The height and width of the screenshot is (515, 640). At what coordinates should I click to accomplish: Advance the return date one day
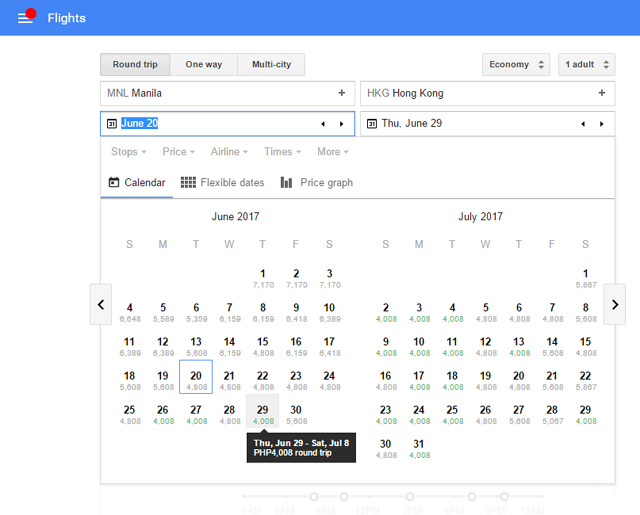coord(602,124)
